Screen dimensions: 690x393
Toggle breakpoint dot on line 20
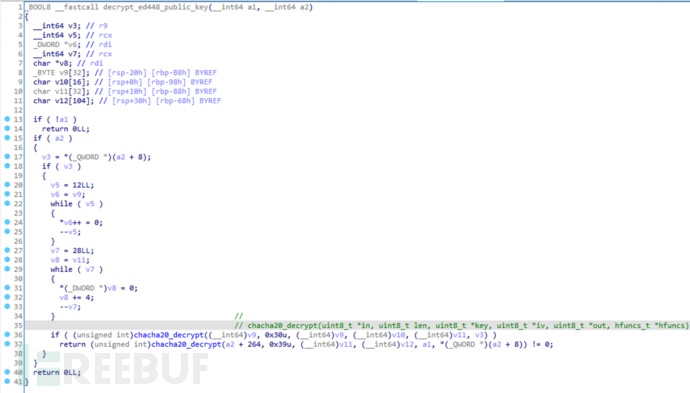pyautogui.click(x=7, y=184)
